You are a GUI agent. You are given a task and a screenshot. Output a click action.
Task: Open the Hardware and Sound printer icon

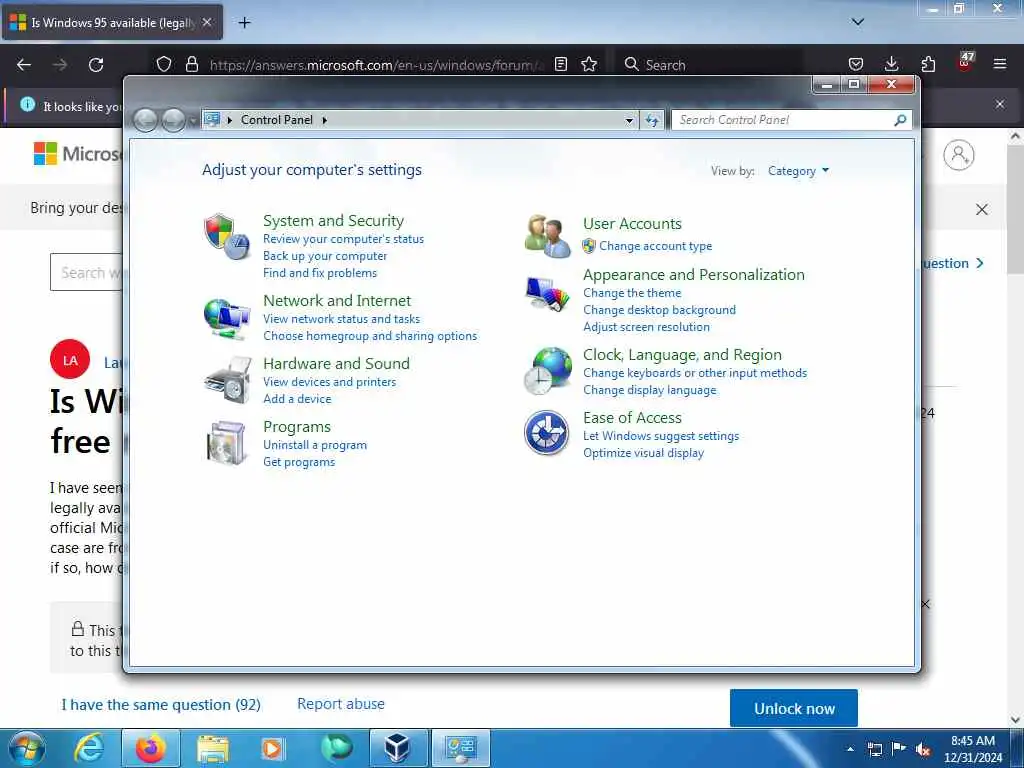pyautogui.click(x=227, y=380)
